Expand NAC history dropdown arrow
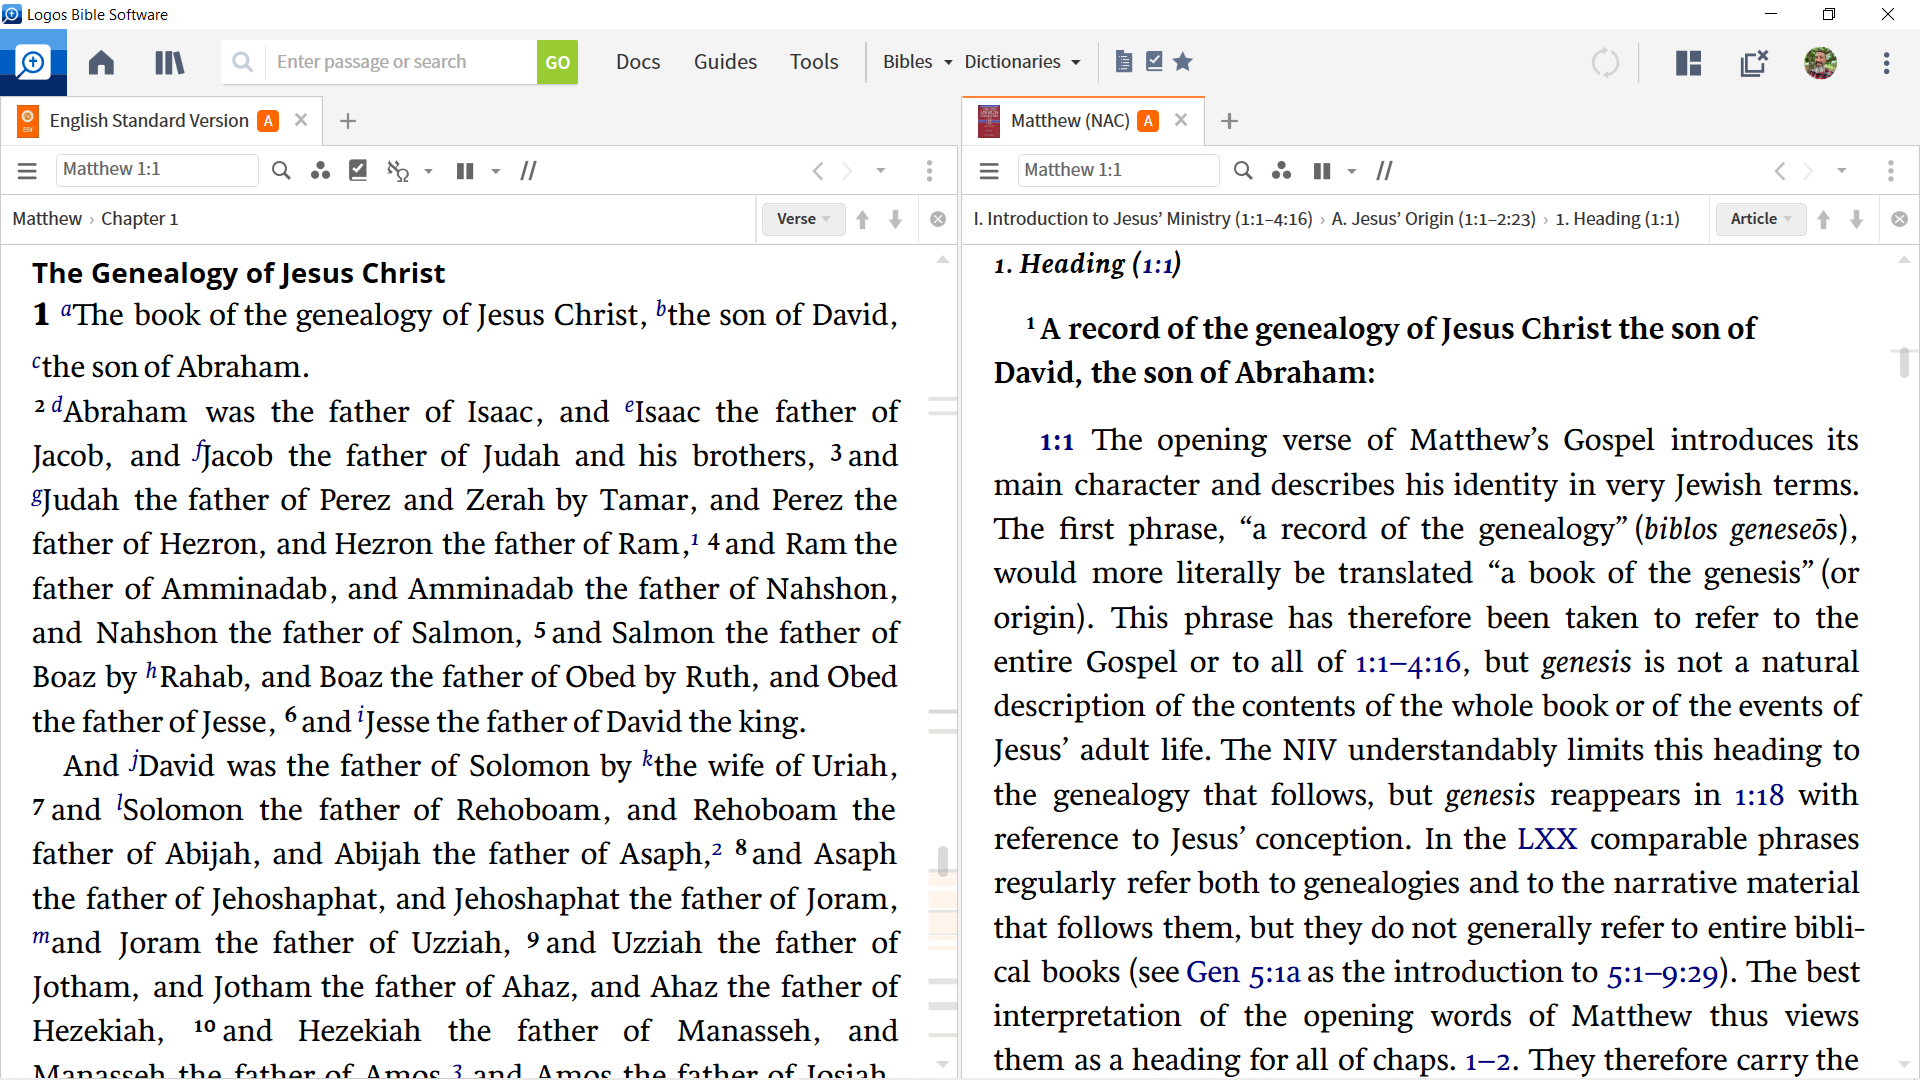 1841,171
